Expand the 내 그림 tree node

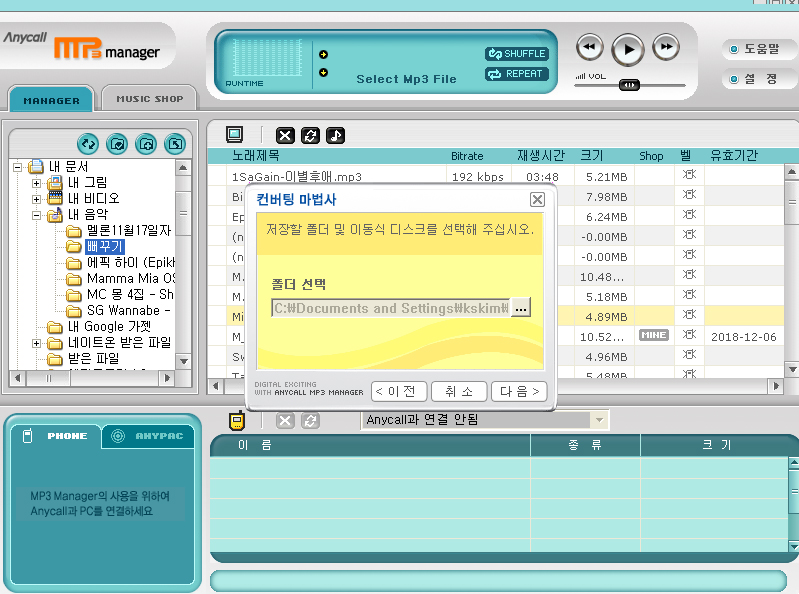pos(36,183)
